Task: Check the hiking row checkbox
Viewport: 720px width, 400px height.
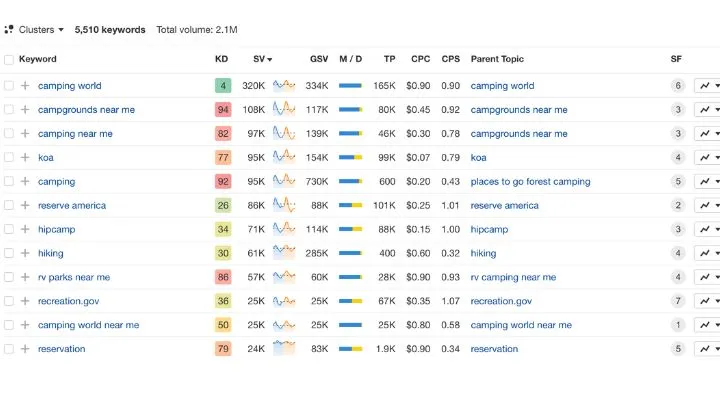Action: pos(9,253)
